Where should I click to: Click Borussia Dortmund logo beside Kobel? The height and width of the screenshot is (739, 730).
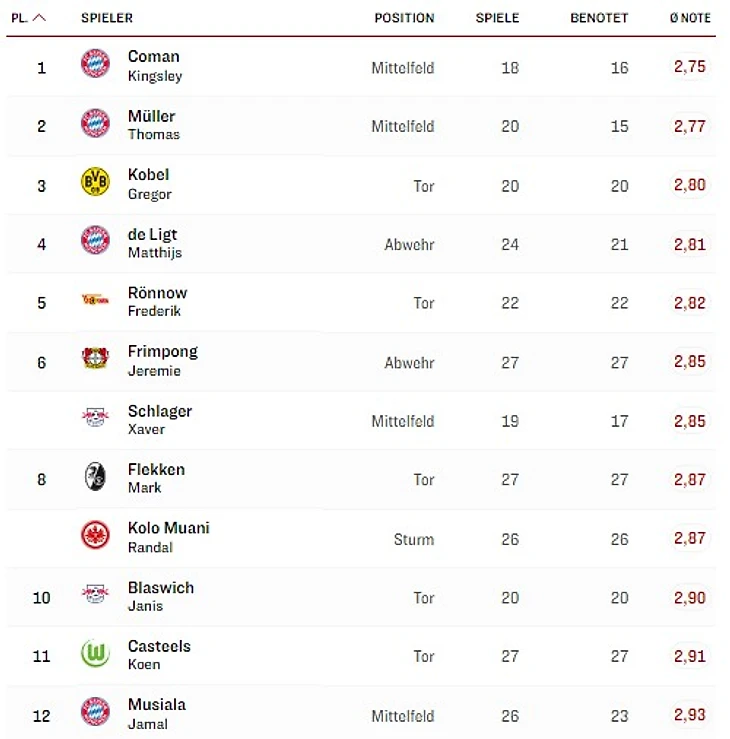(x=95, y=182)
